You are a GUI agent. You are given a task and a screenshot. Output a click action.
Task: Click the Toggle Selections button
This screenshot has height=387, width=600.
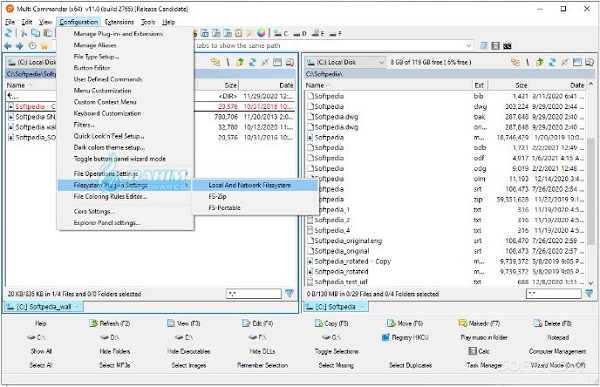click(336, 351)
